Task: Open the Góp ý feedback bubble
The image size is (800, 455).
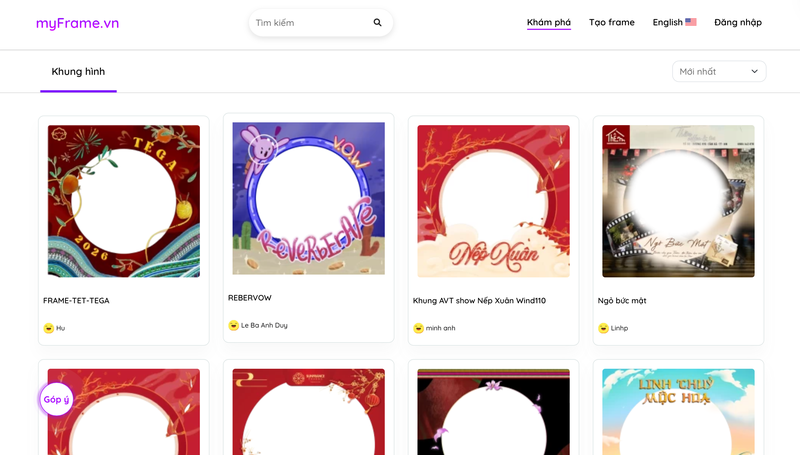Action: point(56,399)
